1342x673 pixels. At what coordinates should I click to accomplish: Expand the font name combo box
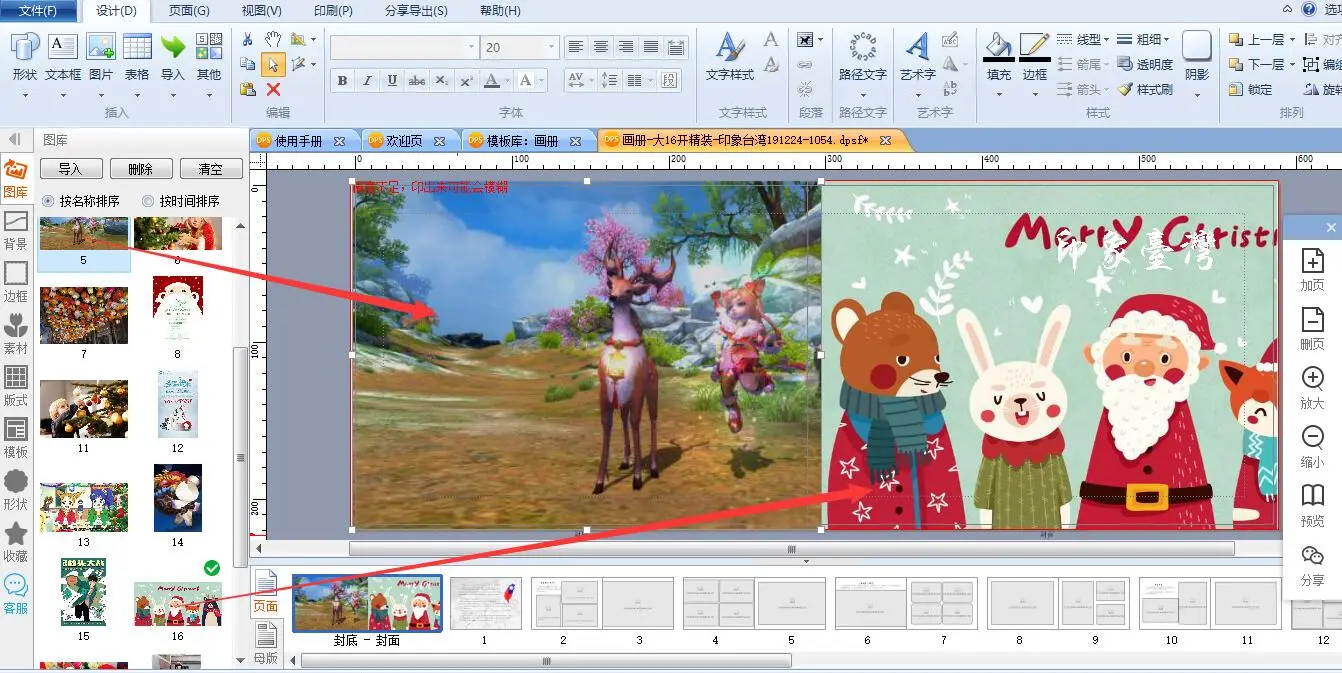471,47
